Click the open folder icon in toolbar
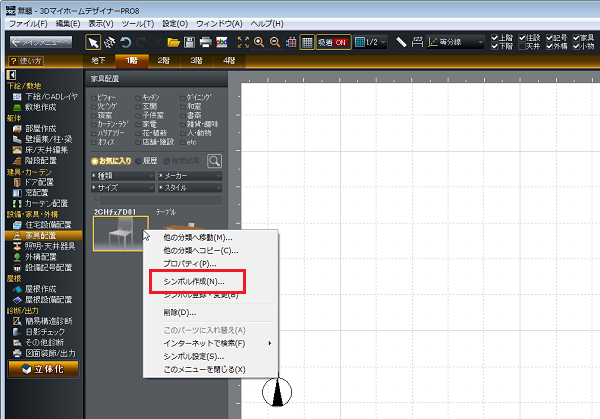The width and height of the screenshot is (600, 419). point(173,42)
